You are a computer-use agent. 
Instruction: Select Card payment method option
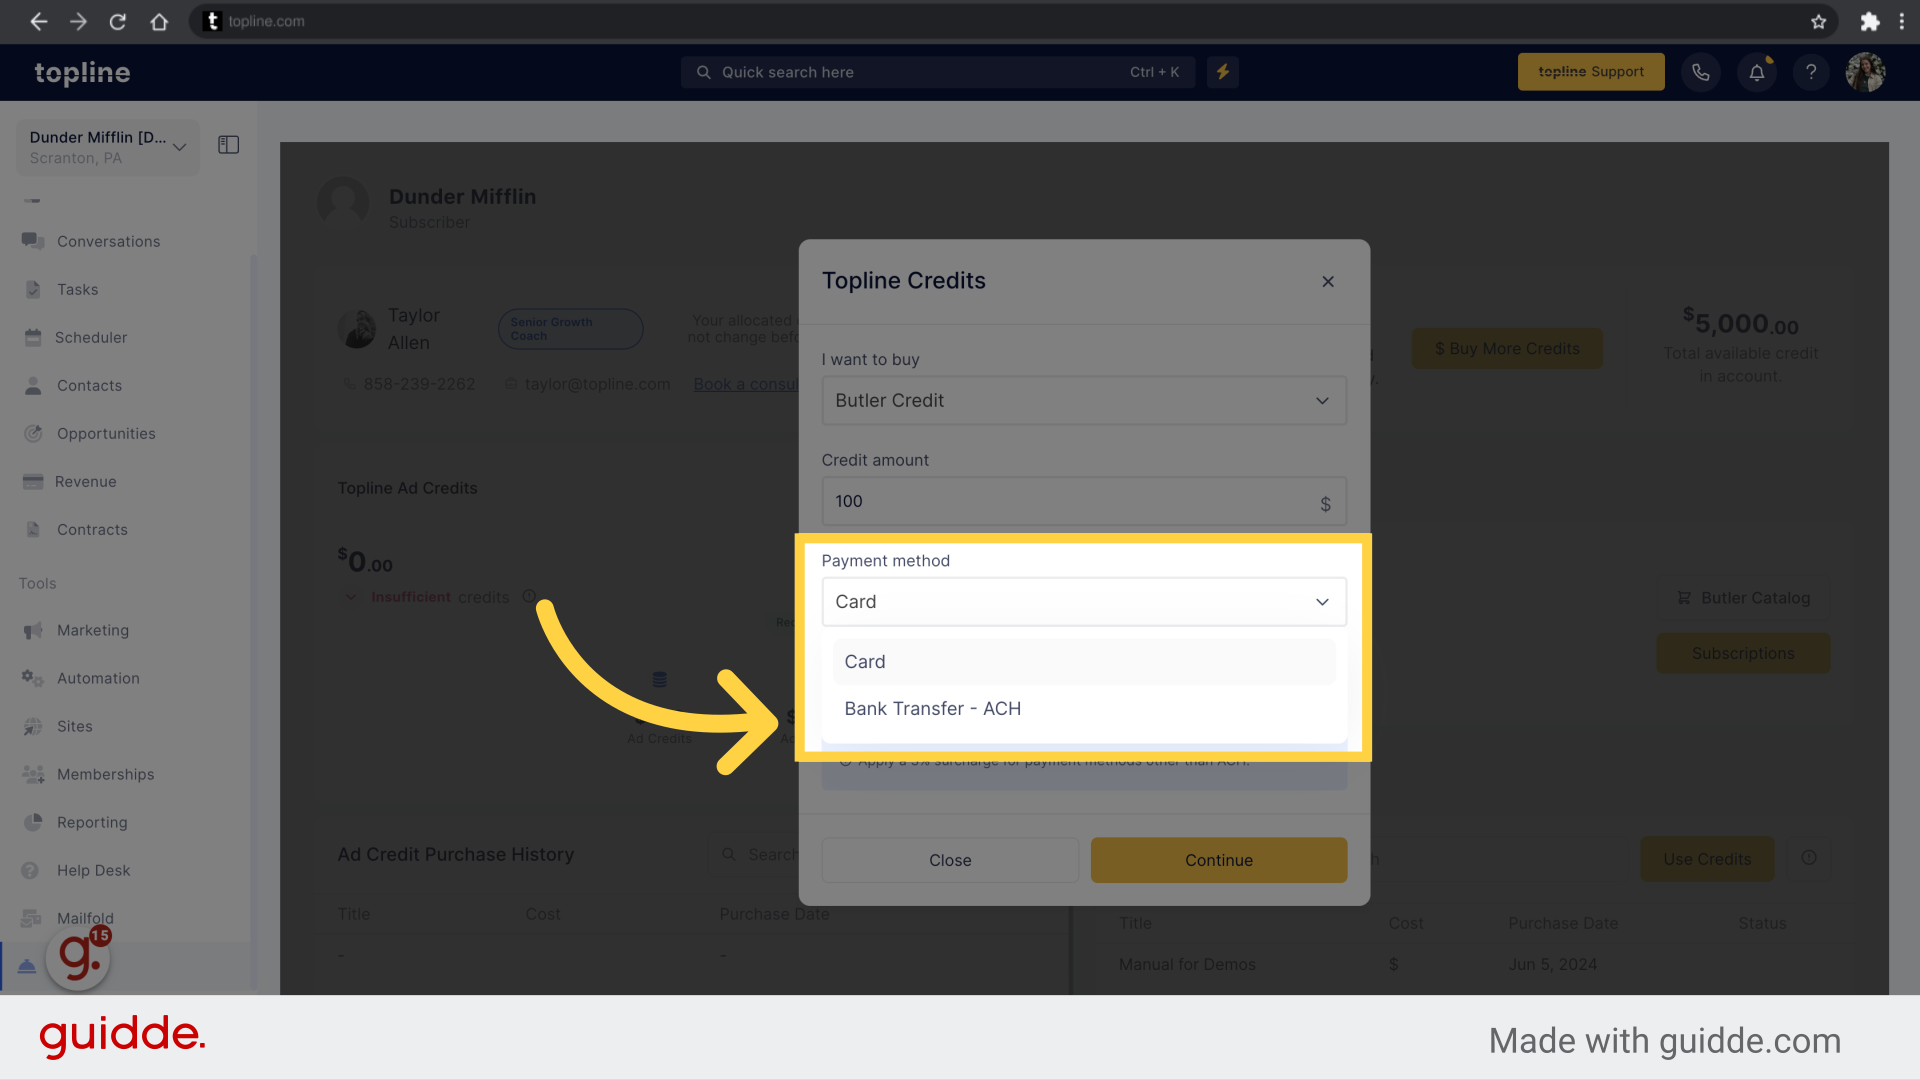(1084, 661)
